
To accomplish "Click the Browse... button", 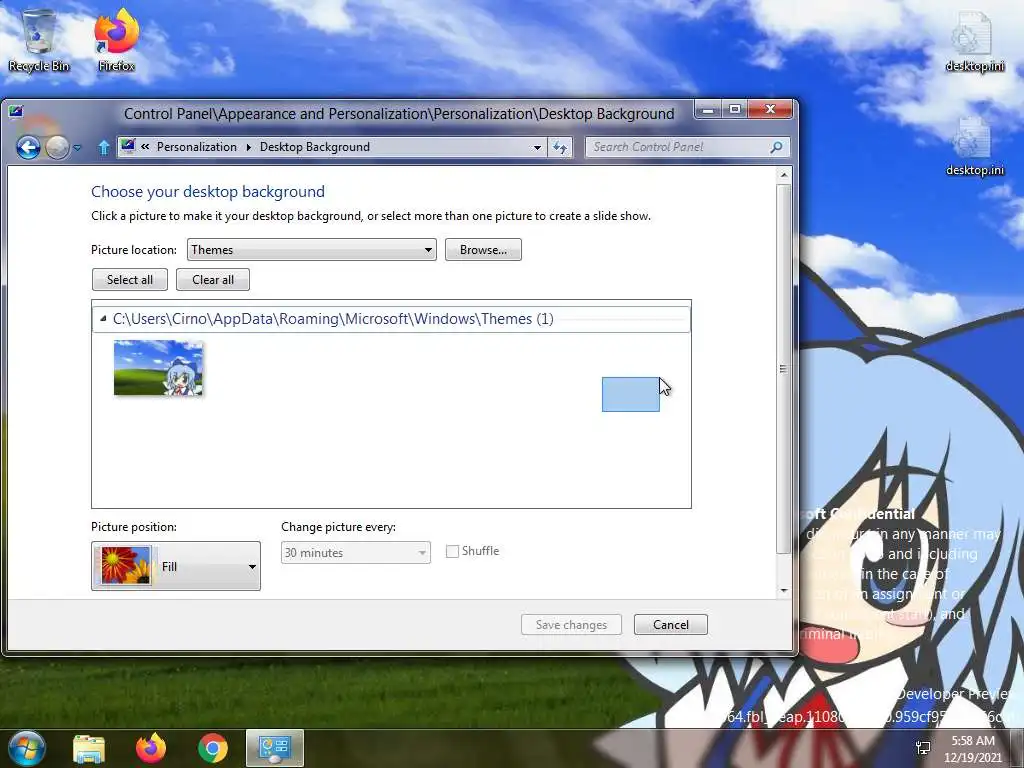I will (483, 249).
